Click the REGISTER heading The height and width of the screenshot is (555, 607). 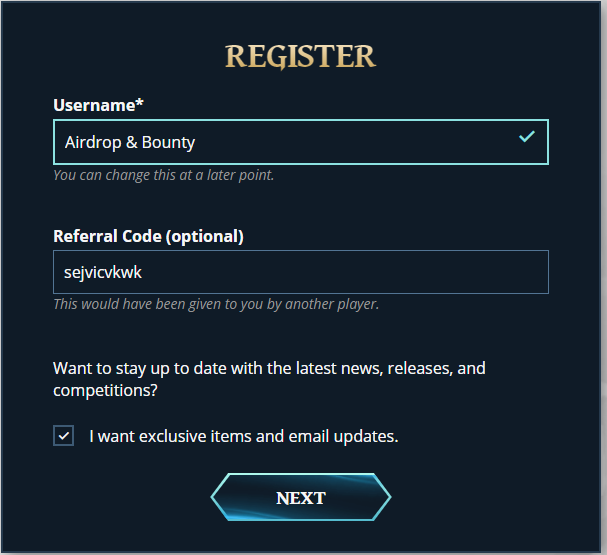click(x=300, y=56)
